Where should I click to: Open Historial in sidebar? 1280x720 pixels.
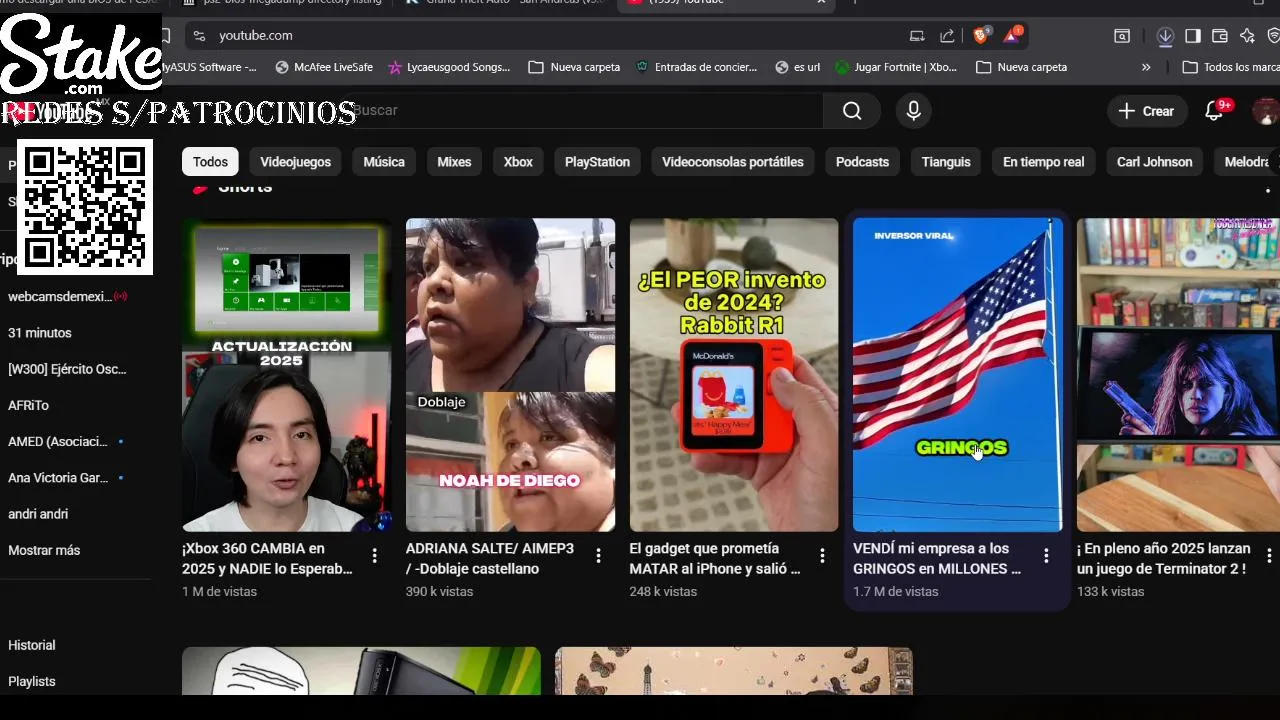point(32,645)
